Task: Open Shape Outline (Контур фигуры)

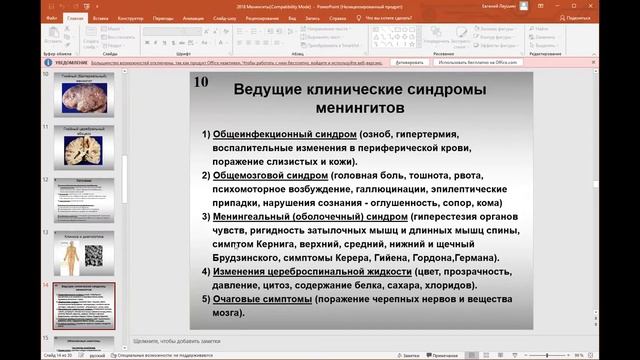Action: [x=495, y=37]
